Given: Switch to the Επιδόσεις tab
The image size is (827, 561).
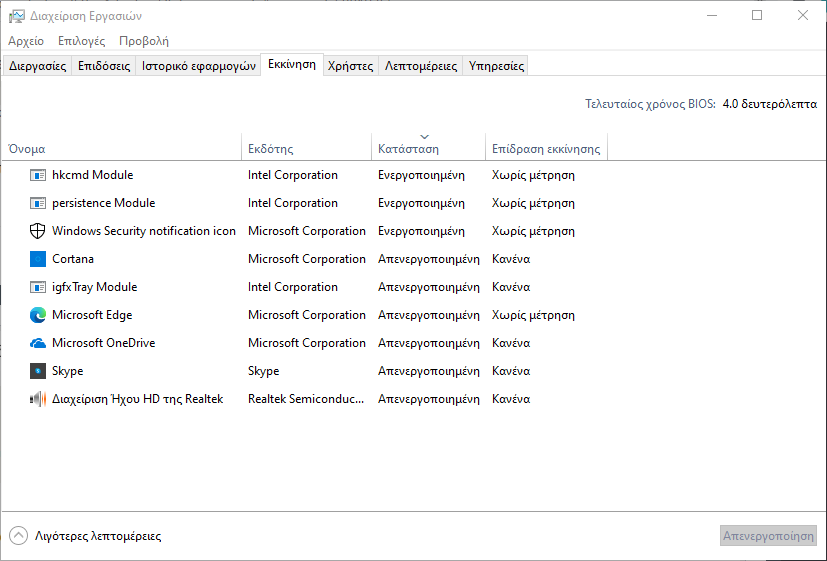Looking at the screenshot, I should (x=104, y=66).
